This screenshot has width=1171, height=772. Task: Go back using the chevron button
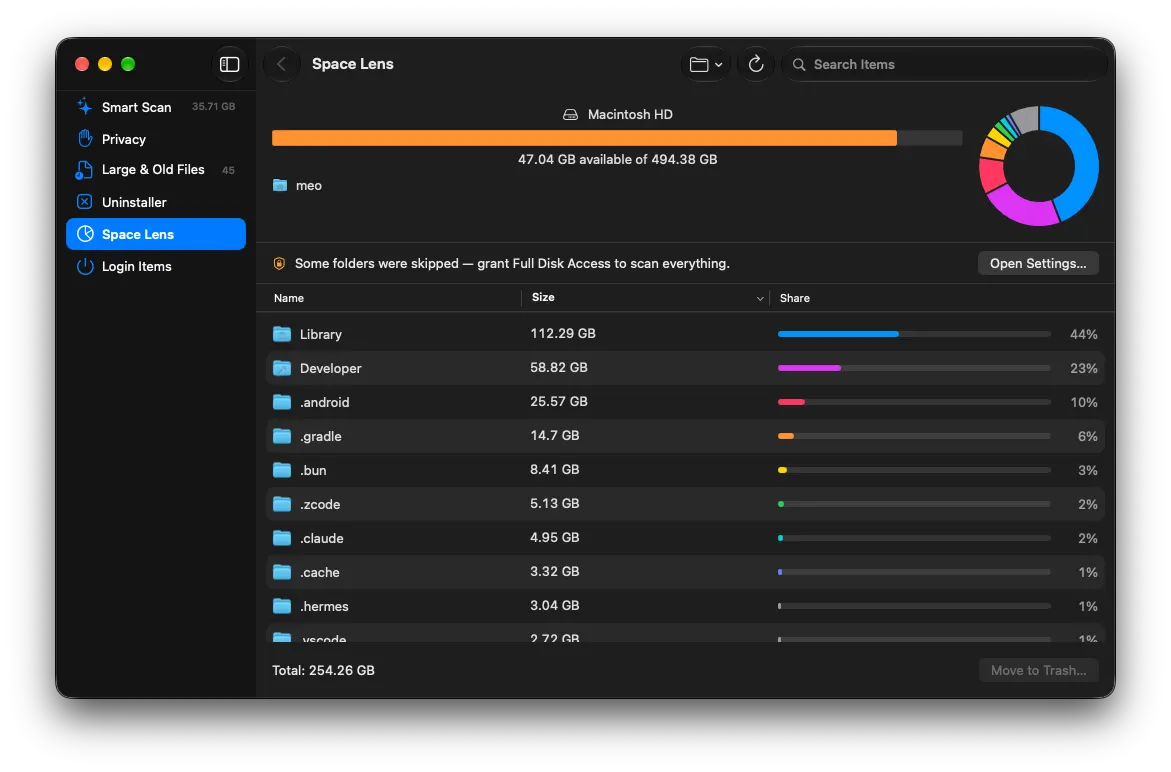point(282,64)
